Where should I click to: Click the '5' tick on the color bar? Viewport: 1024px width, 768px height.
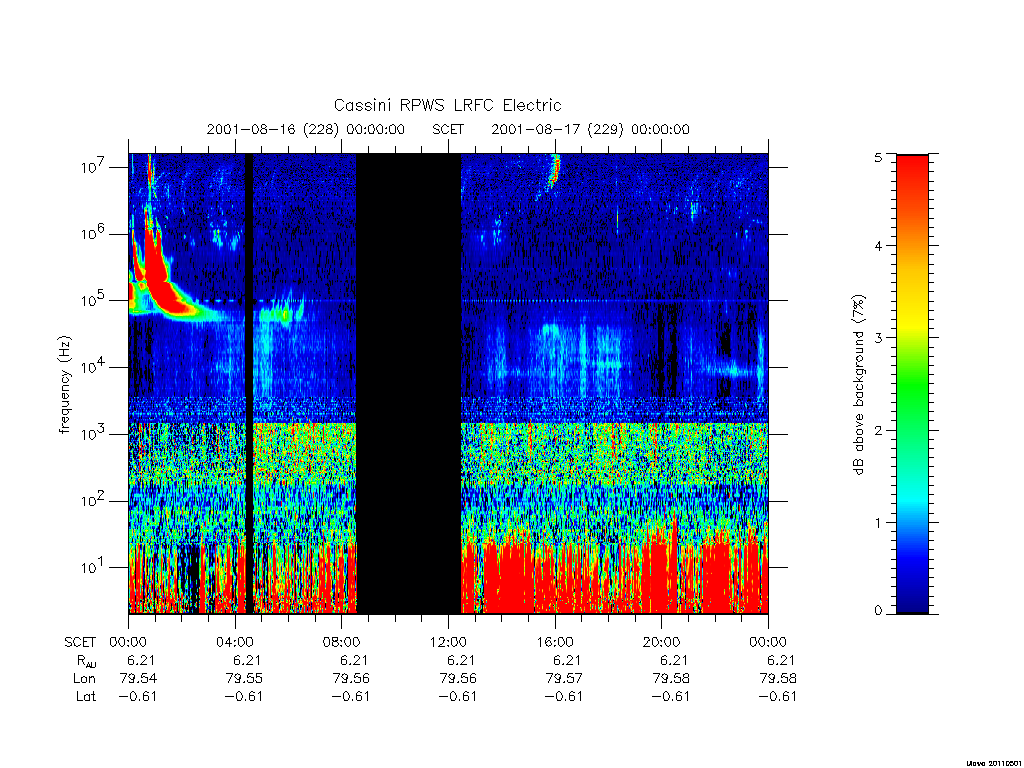pos(878,157)
